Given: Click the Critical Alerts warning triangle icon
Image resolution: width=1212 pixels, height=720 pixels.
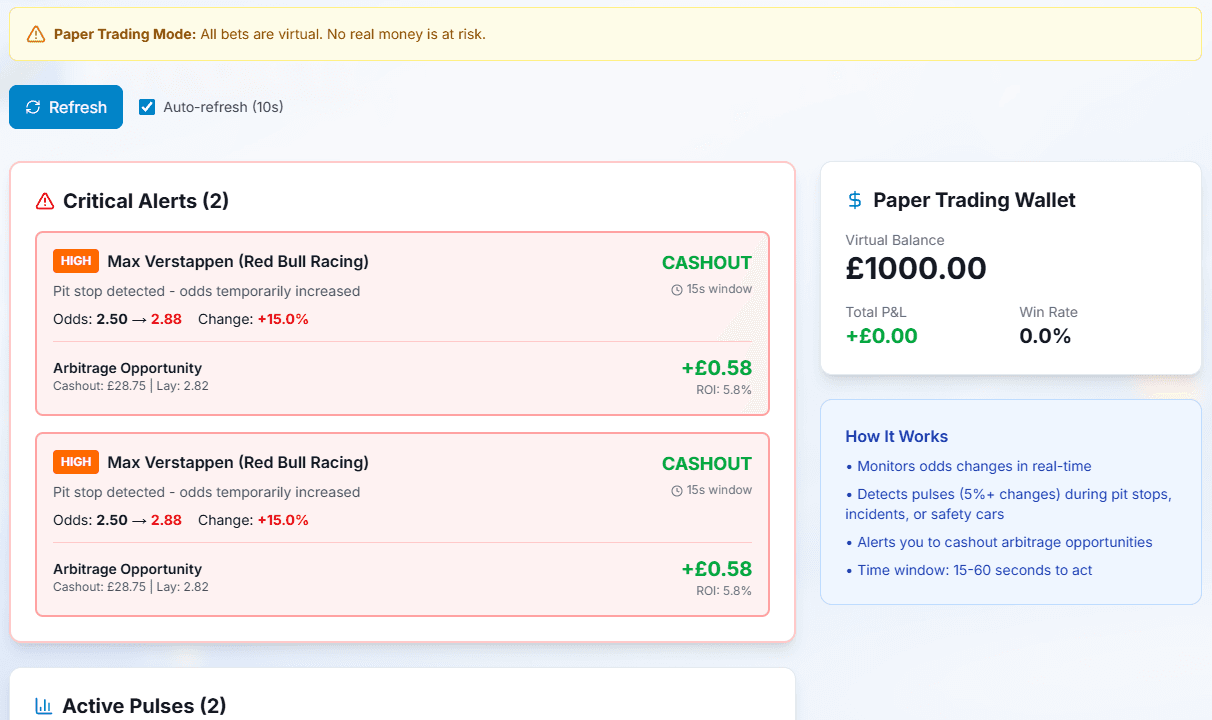Looking at the screenshot, I should pyautogui.click(x=44, y=200).
